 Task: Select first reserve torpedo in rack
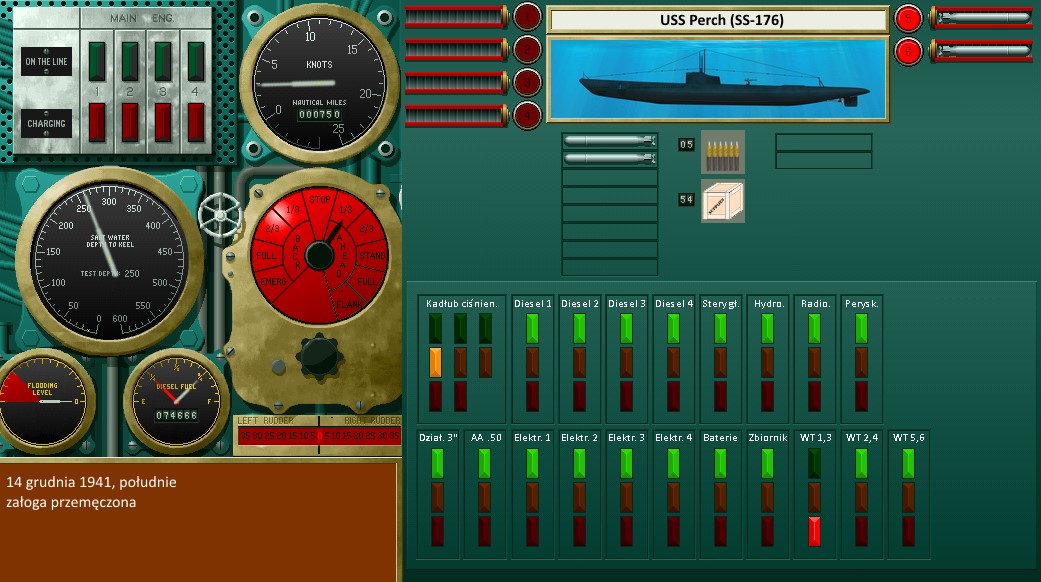tap(609, 141)
